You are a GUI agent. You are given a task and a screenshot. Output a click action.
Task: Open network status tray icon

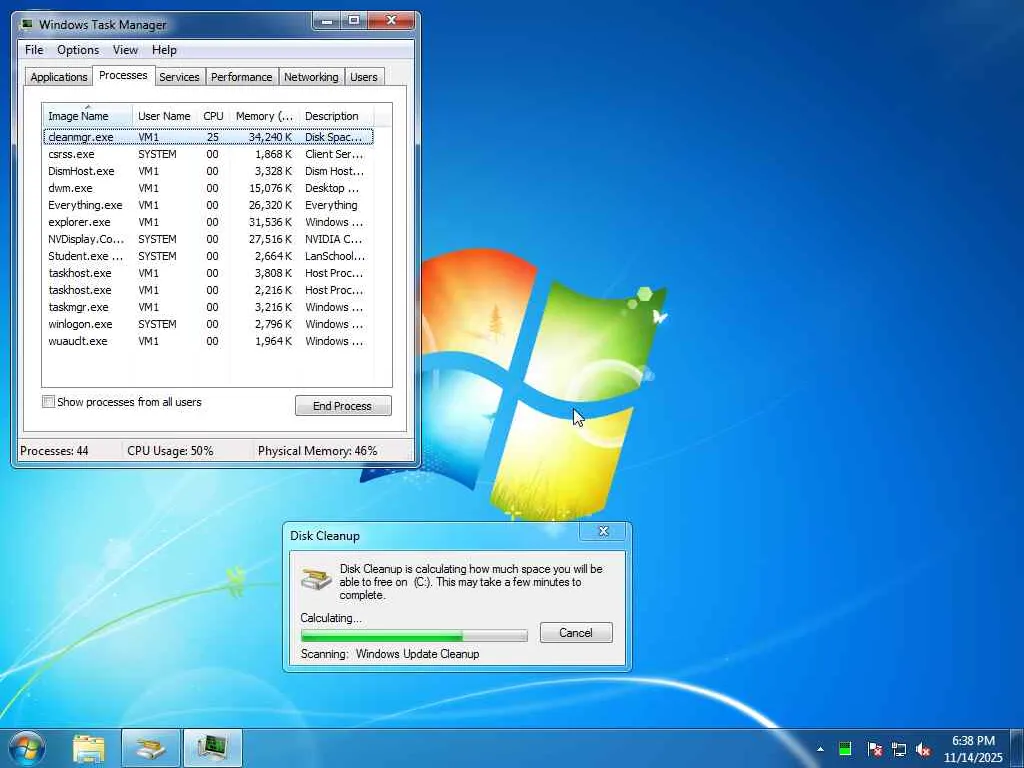pos(899,749)
